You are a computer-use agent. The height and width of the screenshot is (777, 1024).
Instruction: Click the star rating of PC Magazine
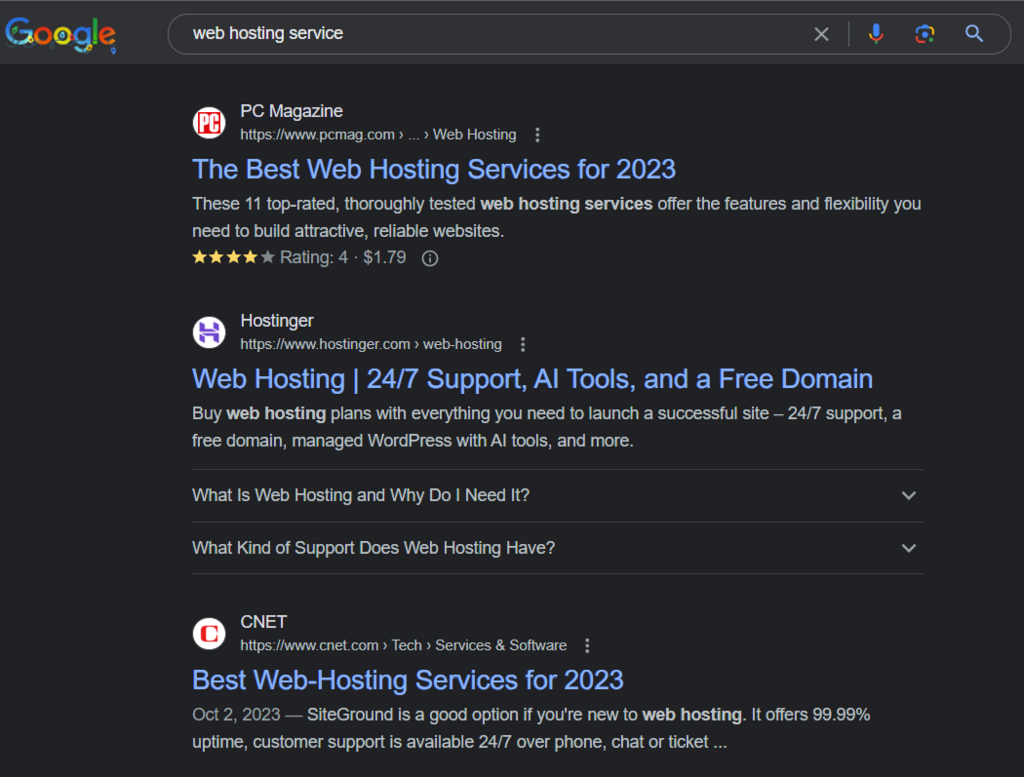pyautogui.click(x=233, y=257)
